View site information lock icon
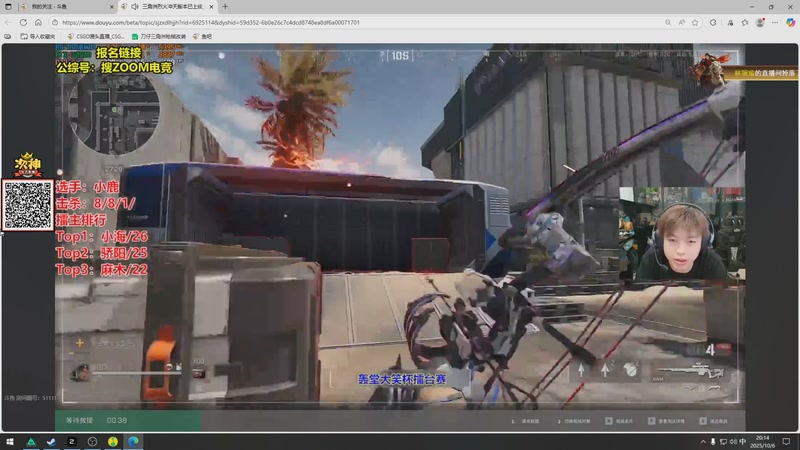Viewport: 800px width, 450px height. click(55, 22)
